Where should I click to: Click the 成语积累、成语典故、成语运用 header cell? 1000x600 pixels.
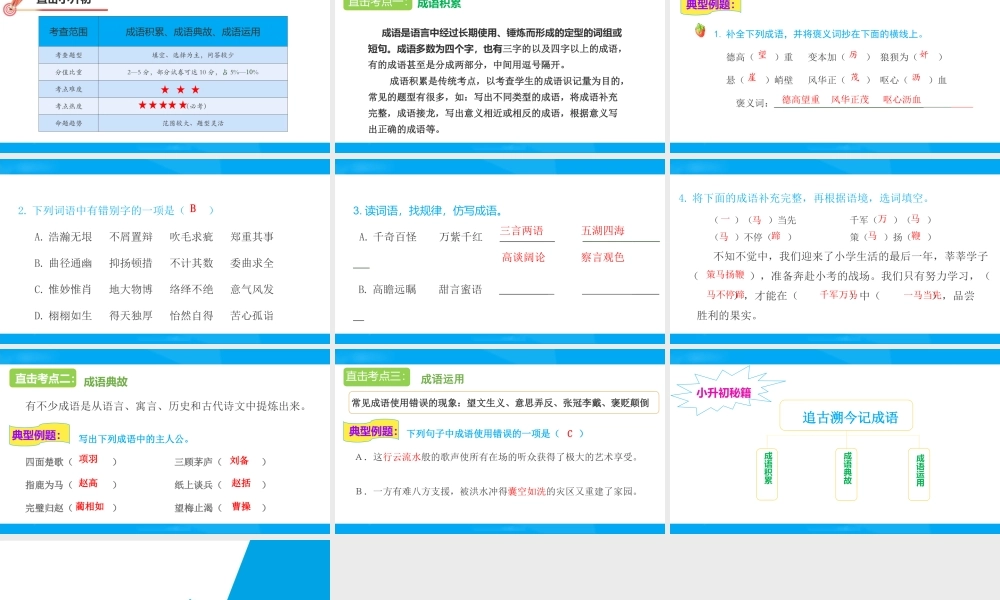(193, 32)
